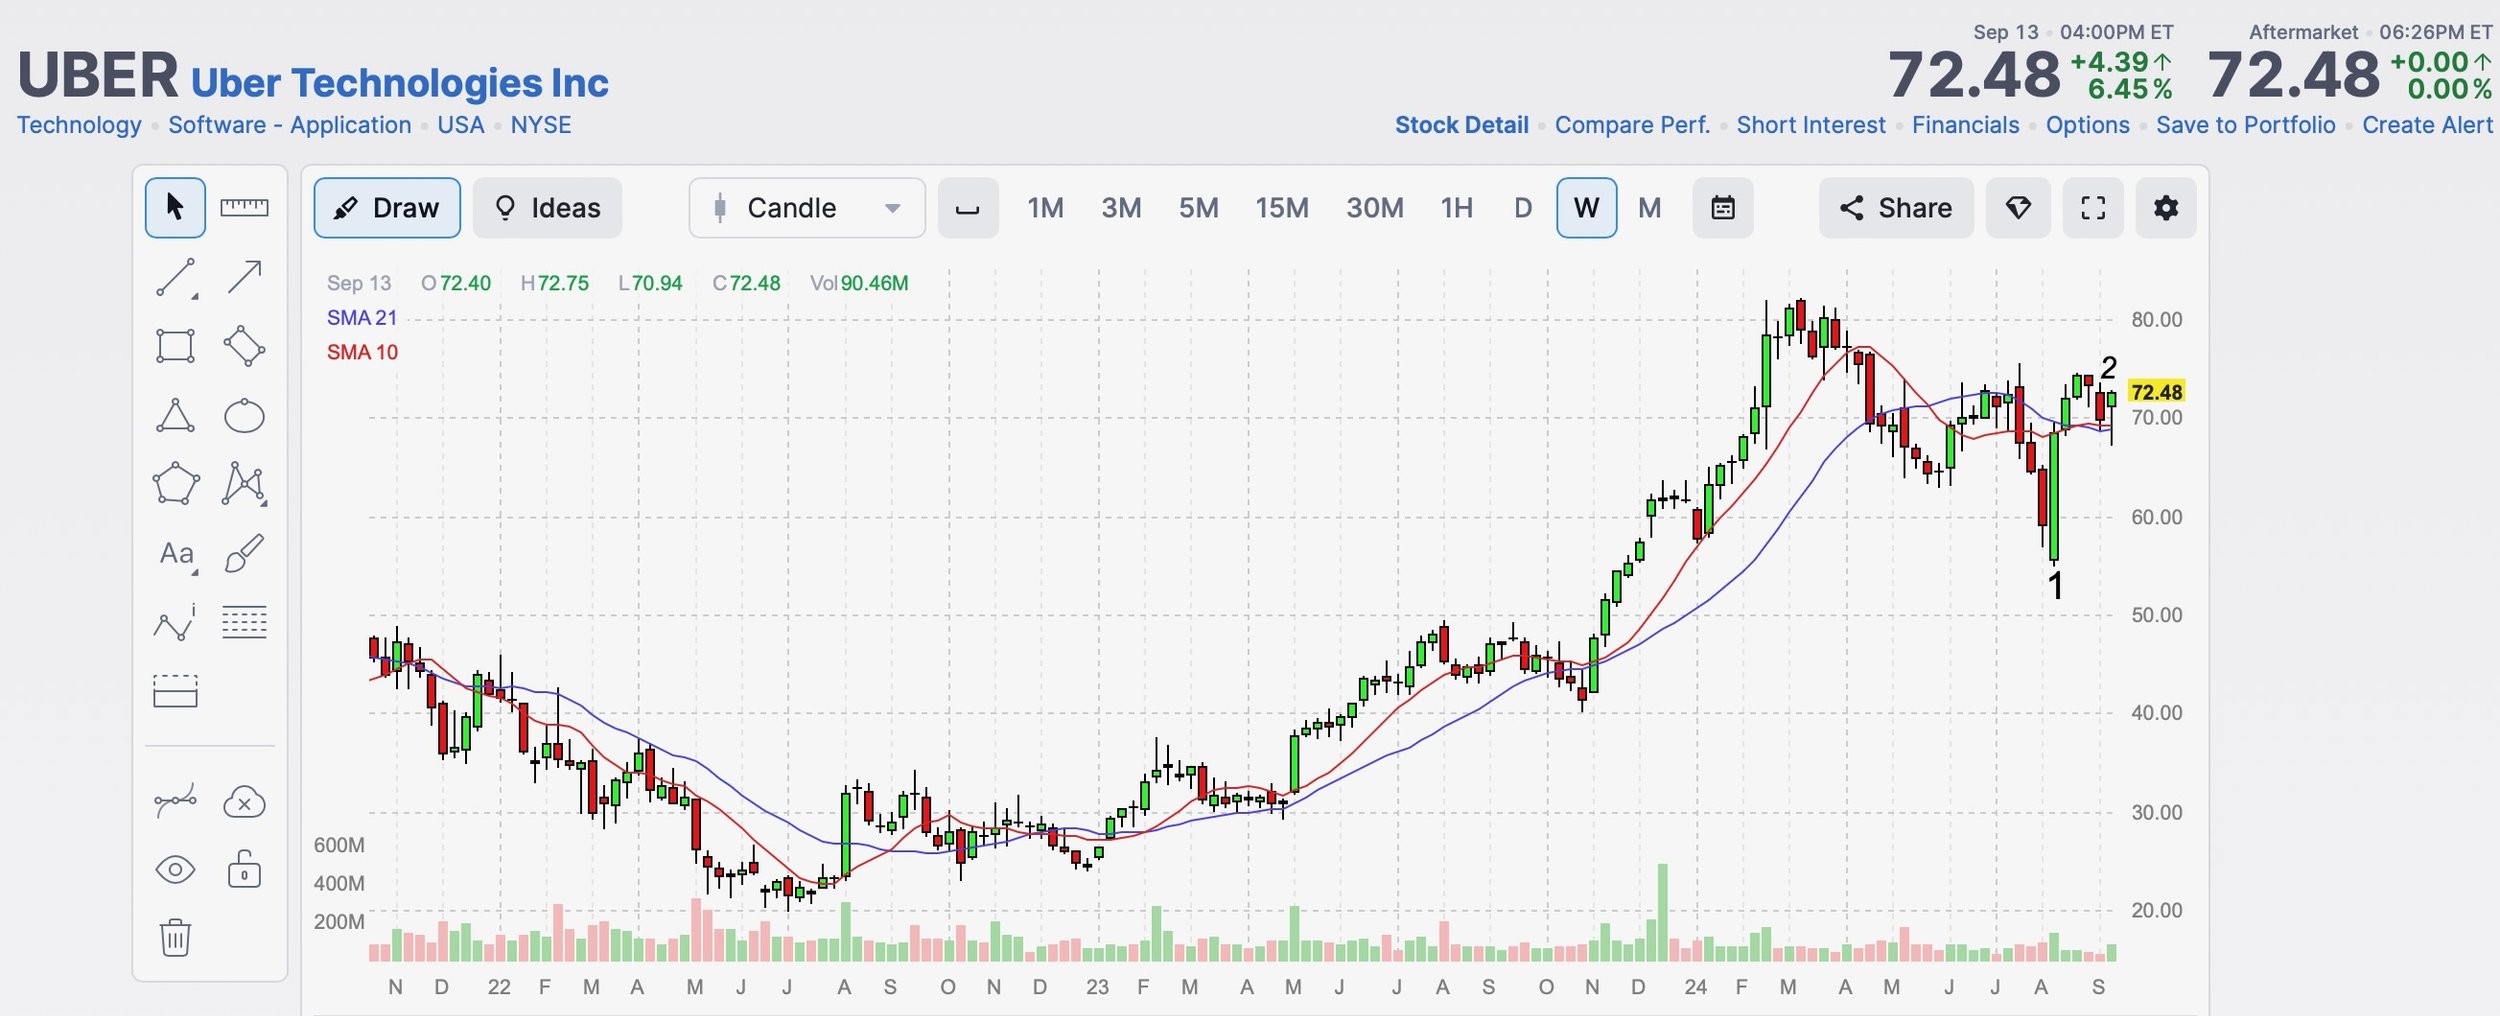Go to Stock Detail
This screenshot has height=1016, width=2500.
tap(1462, 125)
